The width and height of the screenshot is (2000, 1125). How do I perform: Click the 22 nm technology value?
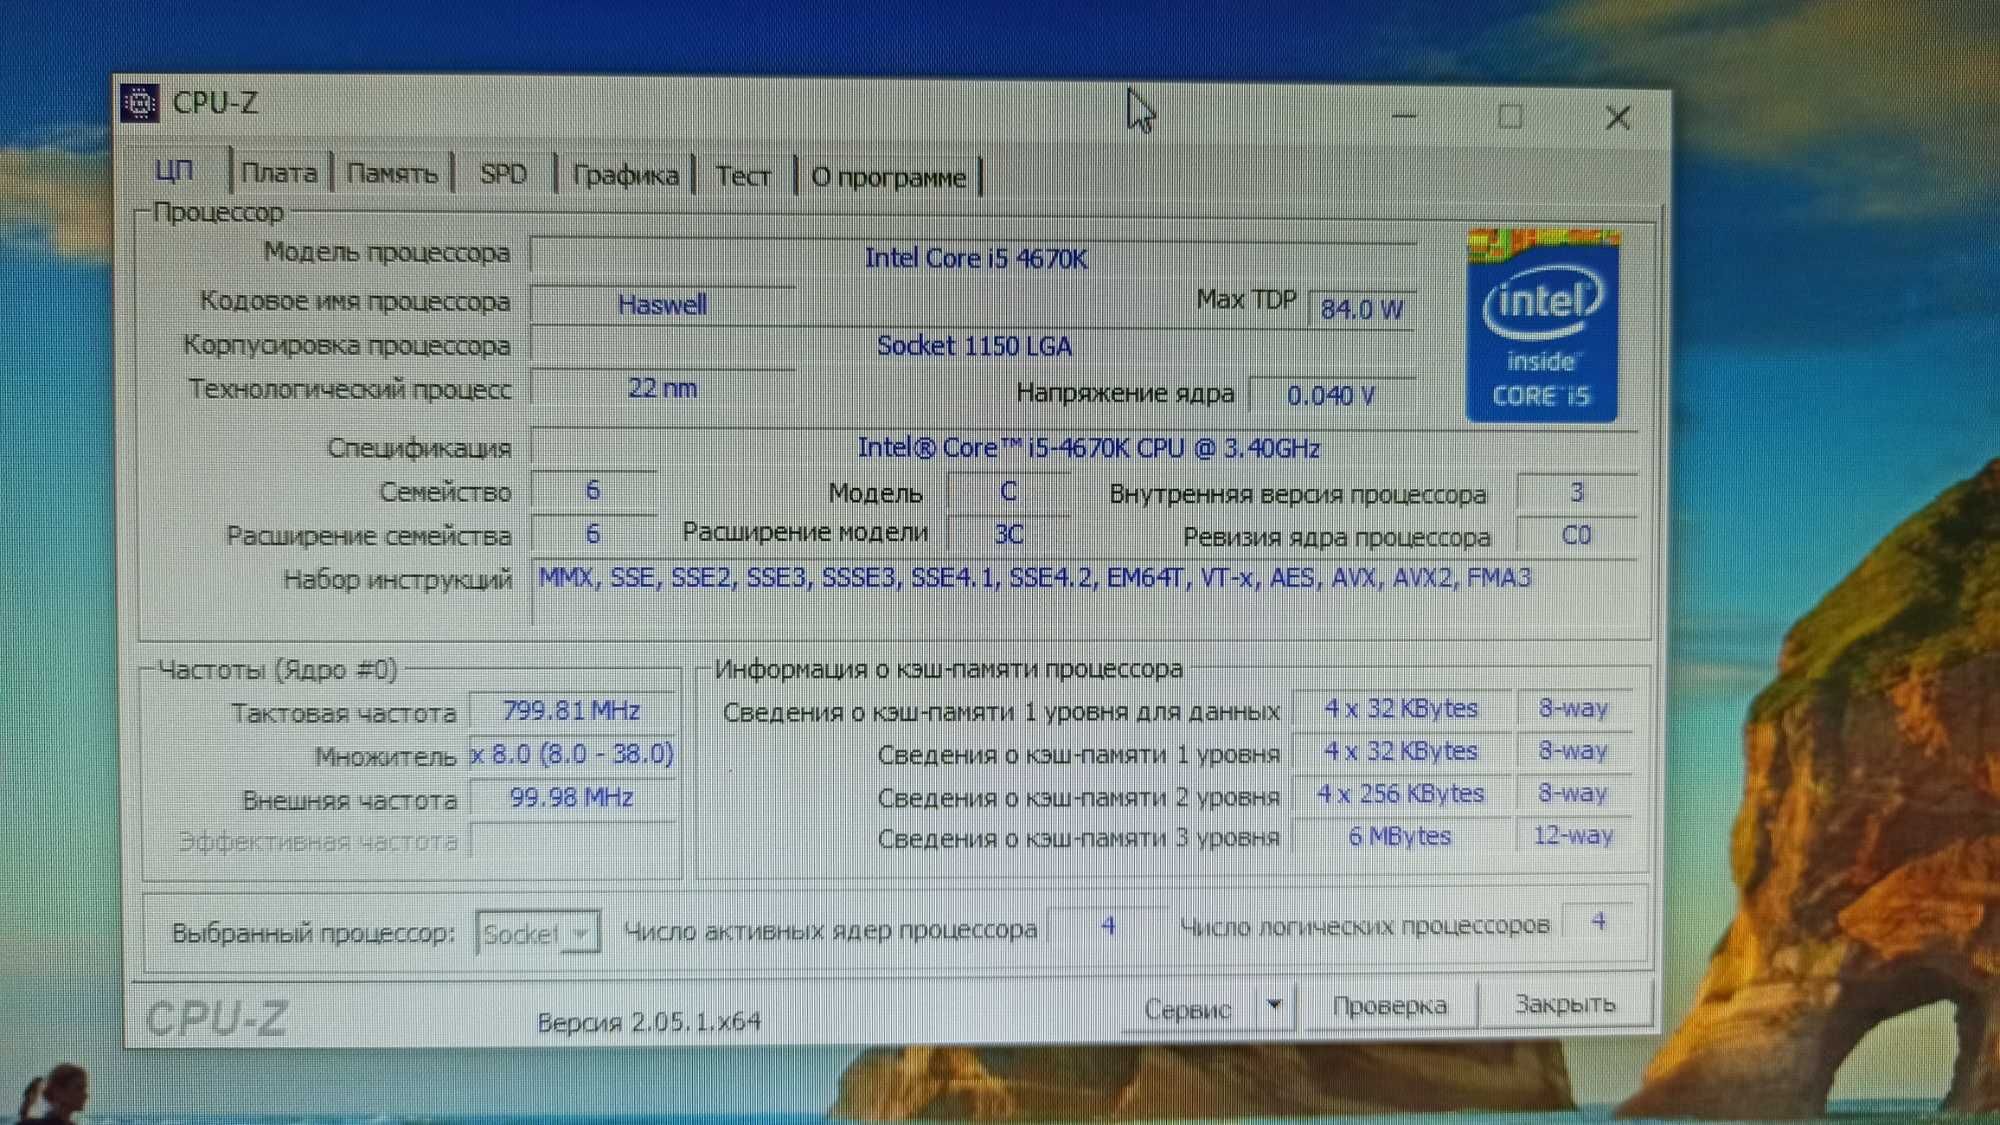[662, 388]
